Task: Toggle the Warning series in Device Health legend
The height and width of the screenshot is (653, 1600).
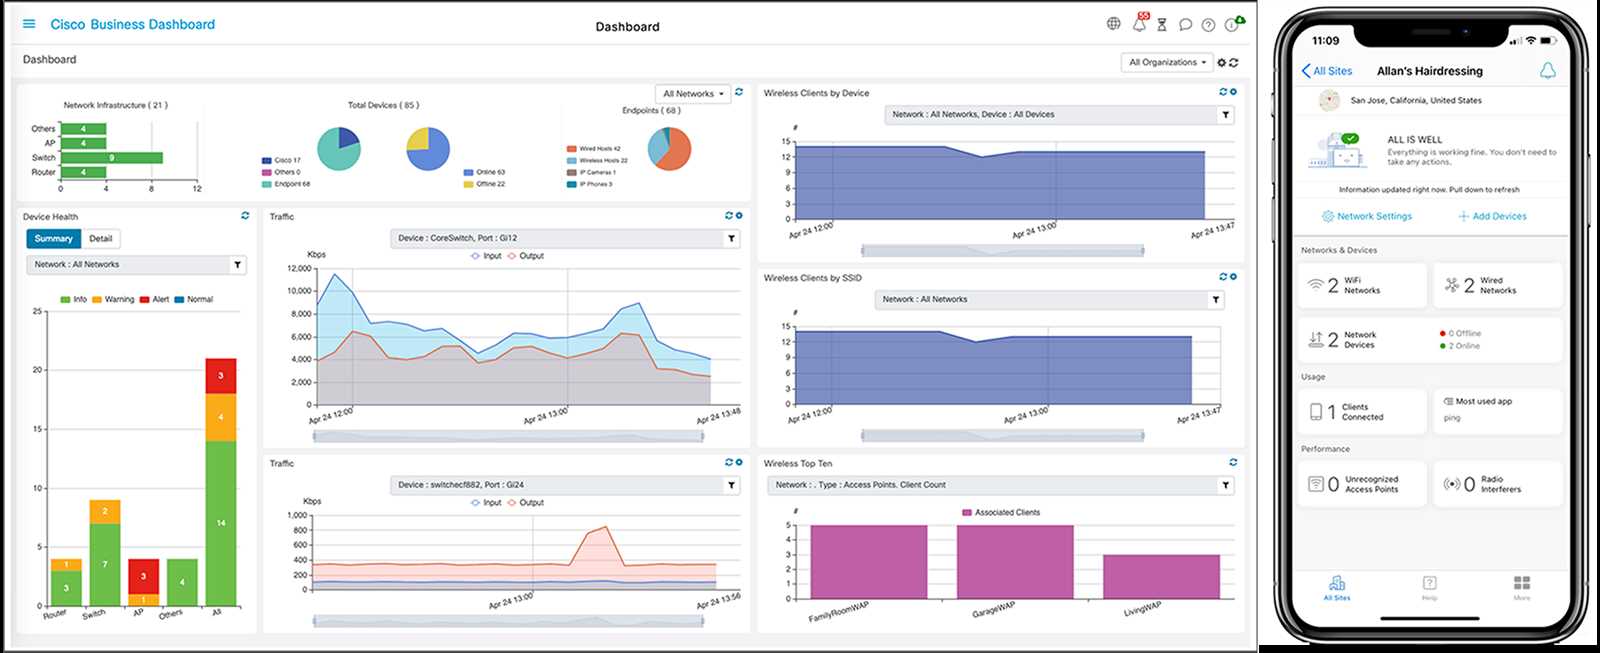Action: (x=113, y=299)
